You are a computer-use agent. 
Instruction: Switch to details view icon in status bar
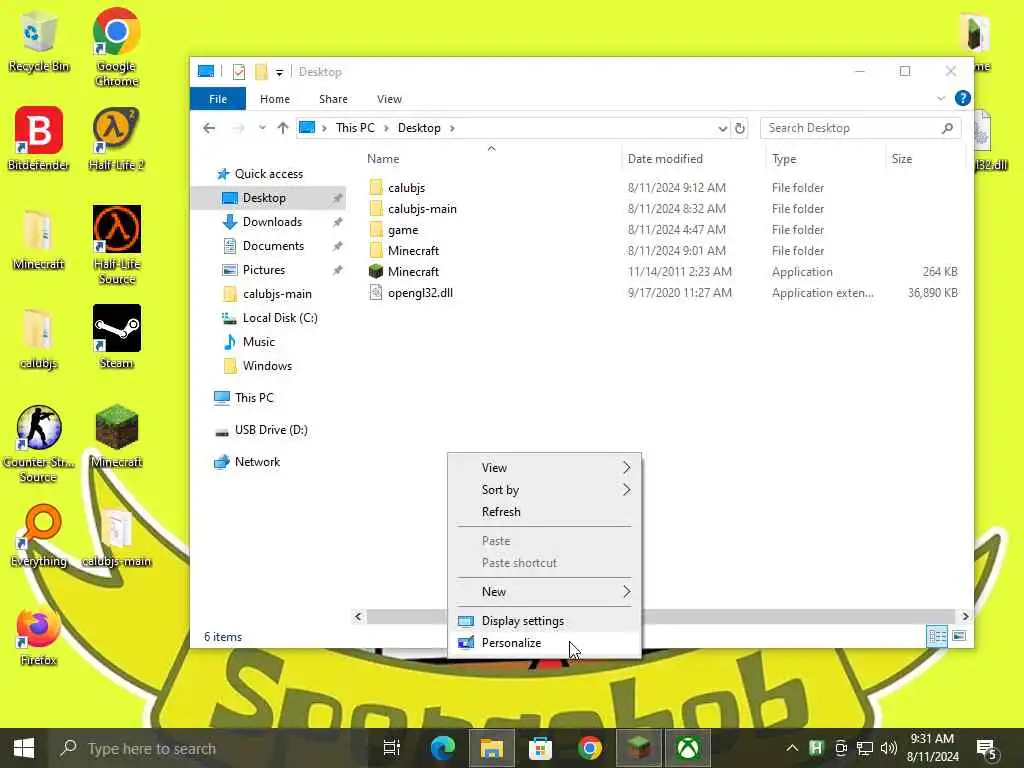tap(937, 636)
